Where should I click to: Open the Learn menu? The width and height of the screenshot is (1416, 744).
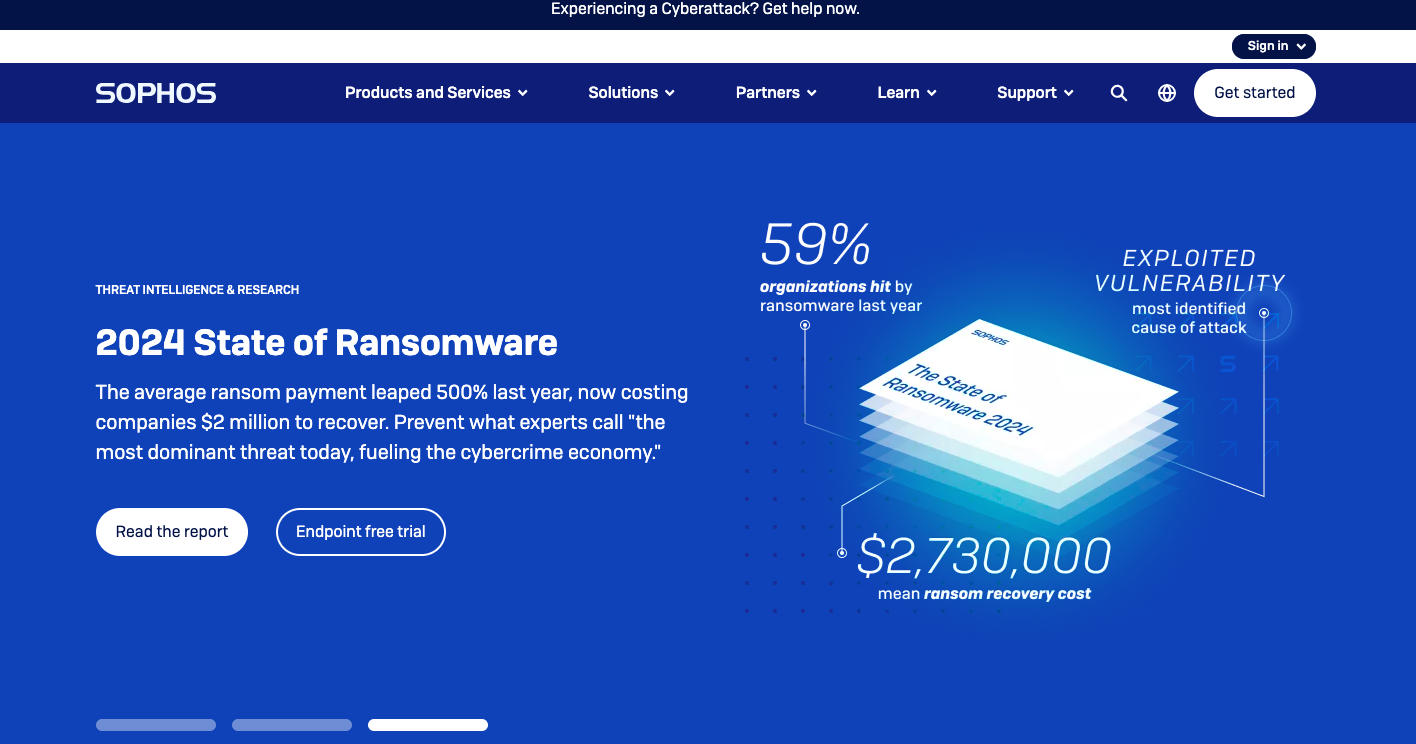click(x=906, y=93)
